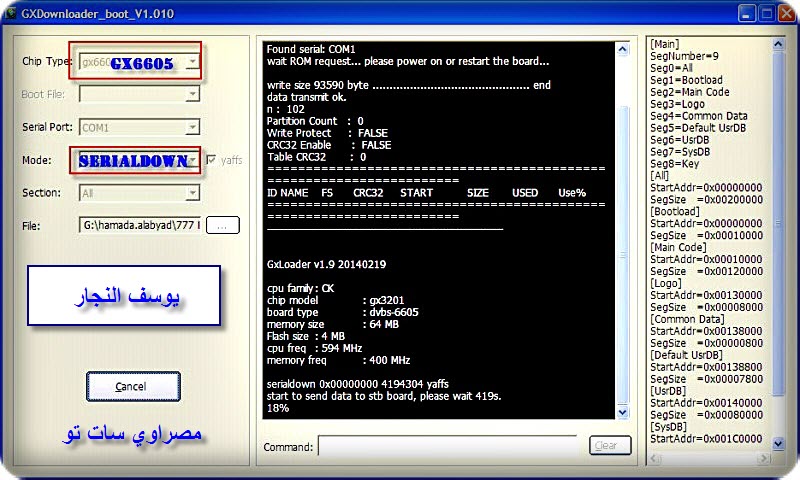Open the Section dropdown showing All

click(192, 193)
